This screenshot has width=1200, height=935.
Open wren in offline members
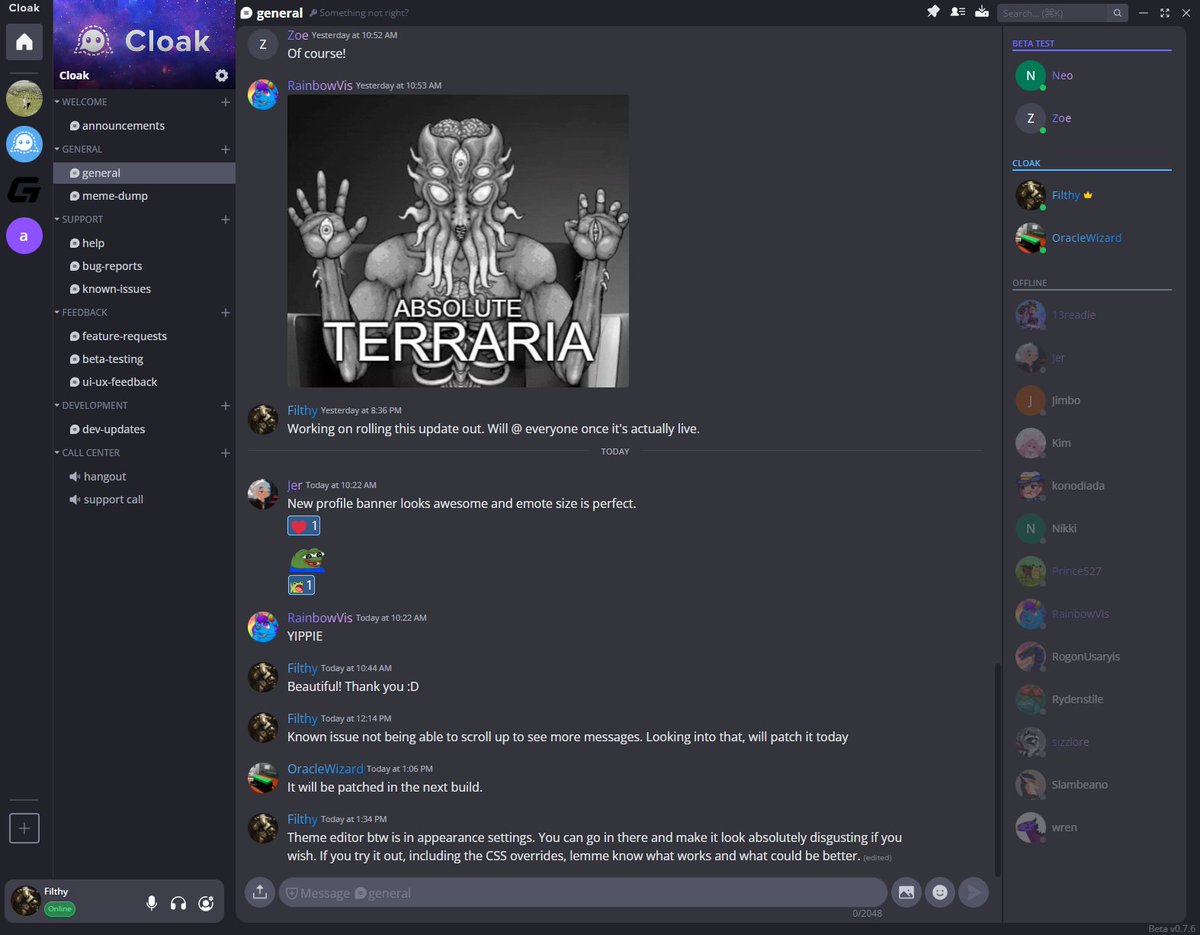coord(1093,827)
